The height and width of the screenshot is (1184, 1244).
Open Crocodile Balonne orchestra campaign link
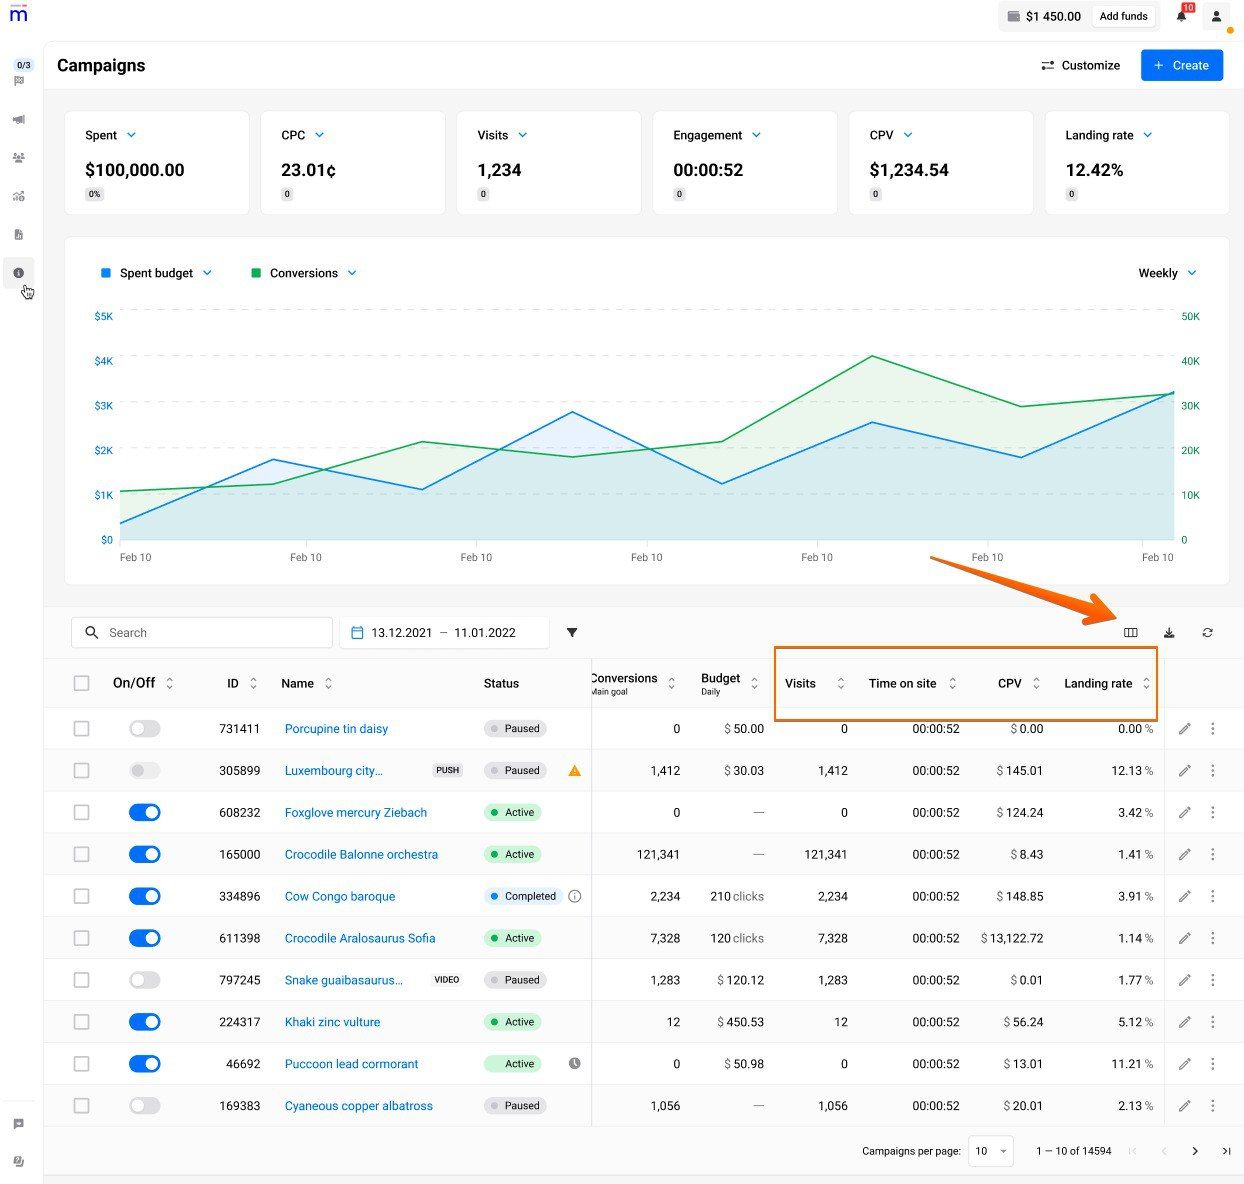point(361,855)
